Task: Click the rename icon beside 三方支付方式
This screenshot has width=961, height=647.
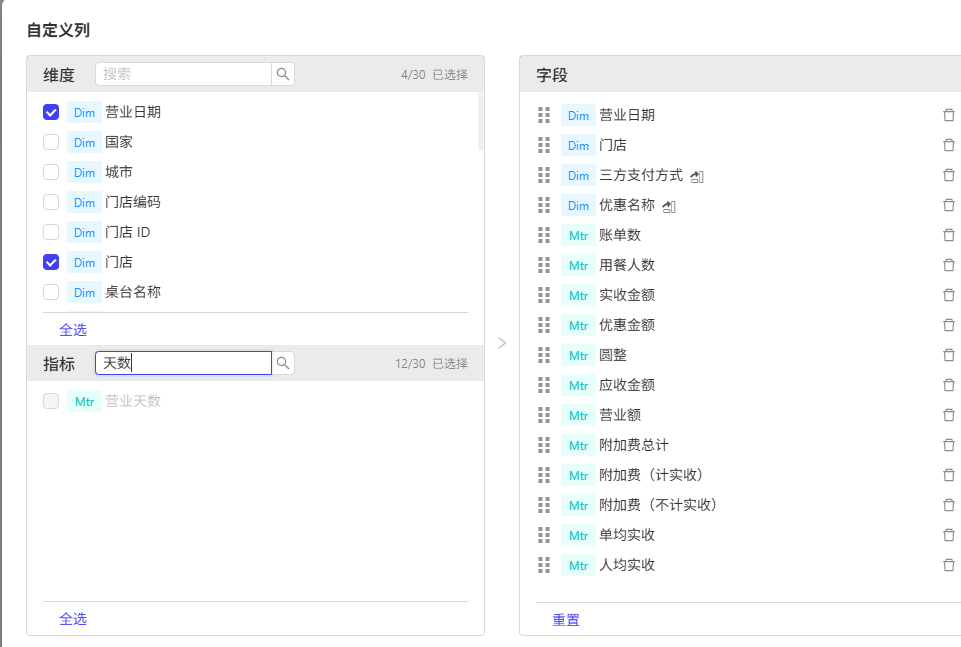Action: click(x=697, y=176)
